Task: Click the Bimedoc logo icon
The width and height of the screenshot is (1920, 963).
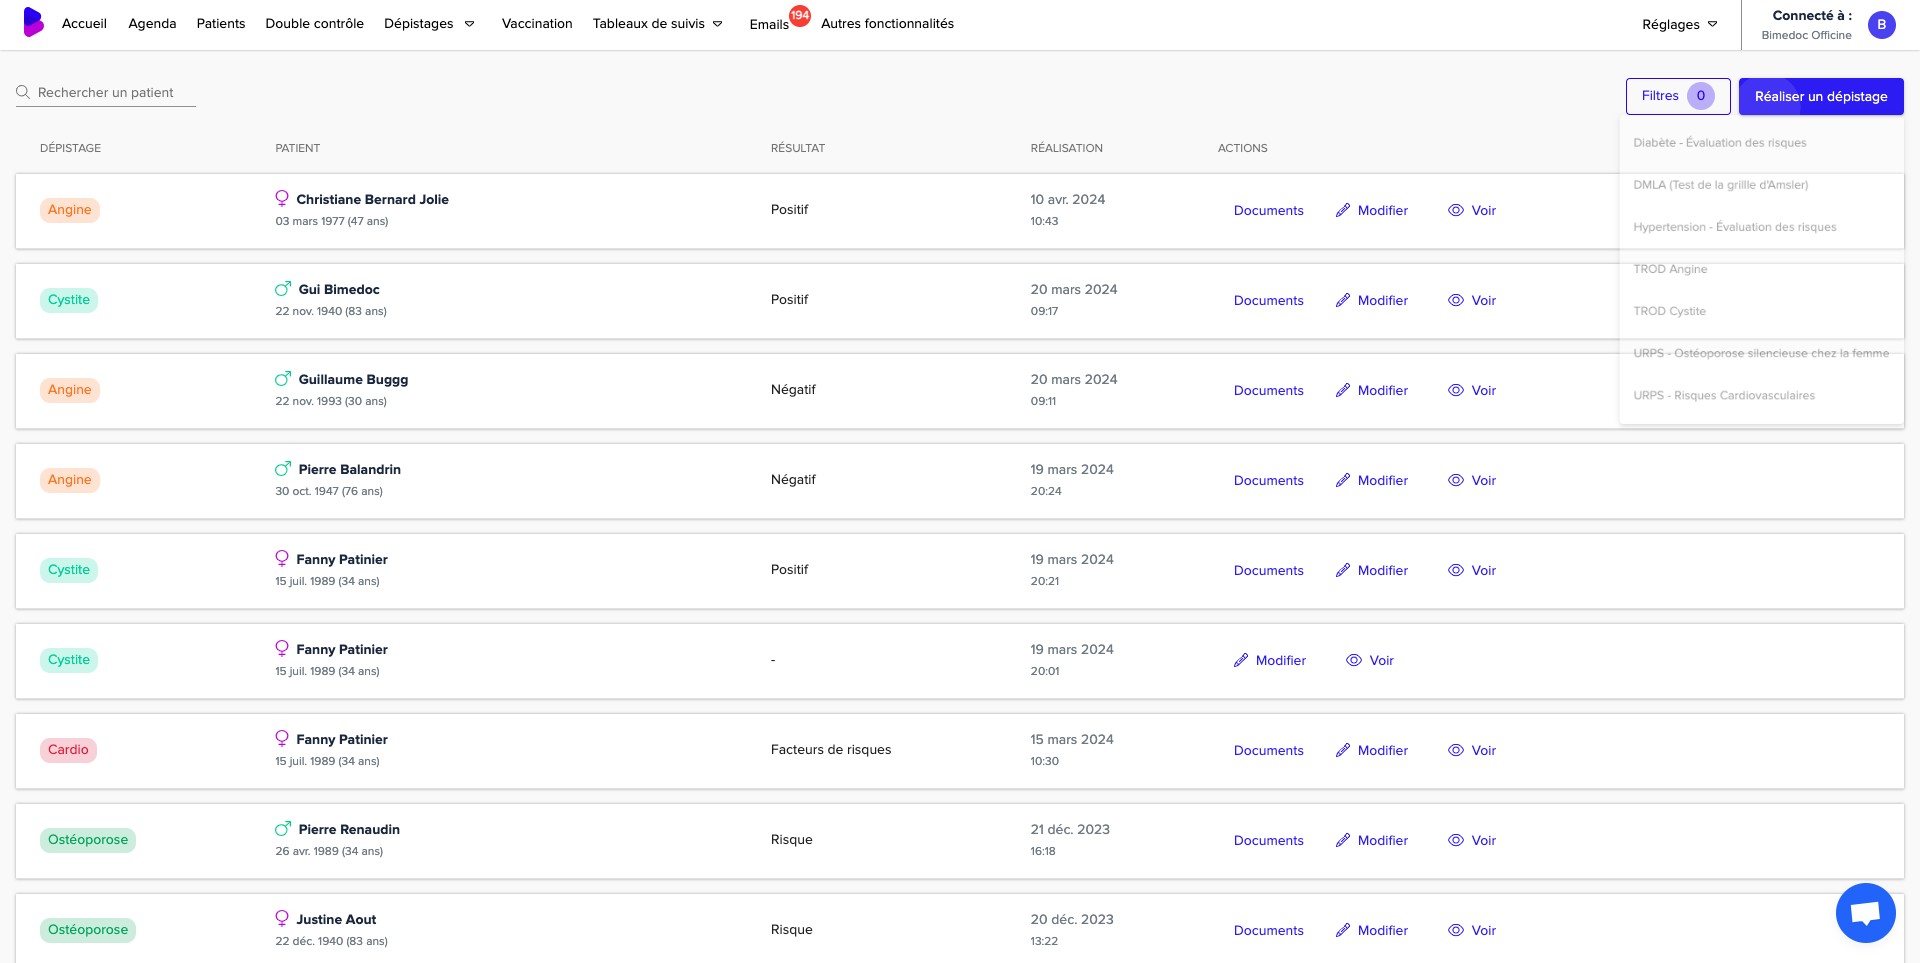Action: pyautogui.click(x=34, y=22)
